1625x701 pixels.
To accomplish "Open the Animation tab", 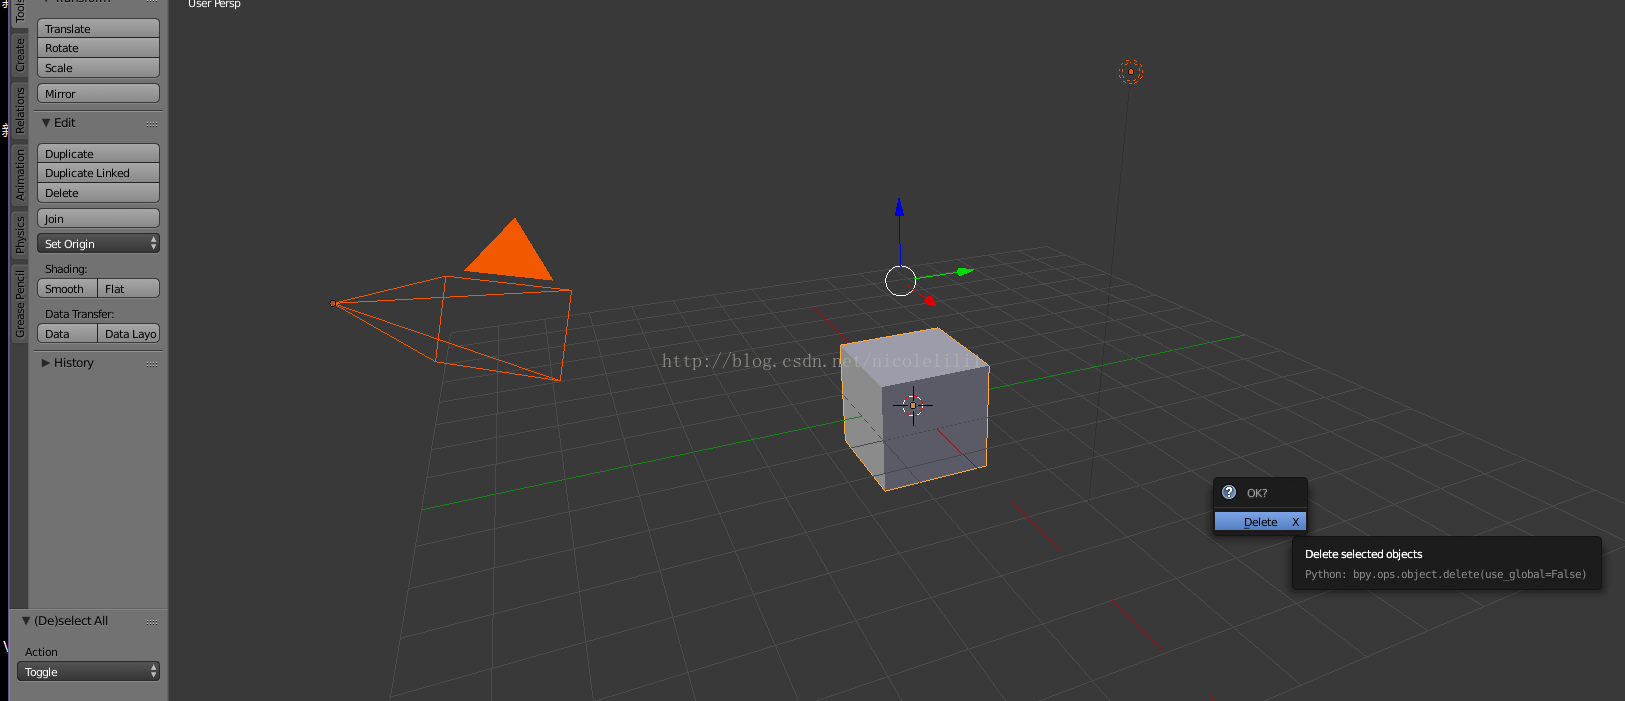I will click(19, 175).
